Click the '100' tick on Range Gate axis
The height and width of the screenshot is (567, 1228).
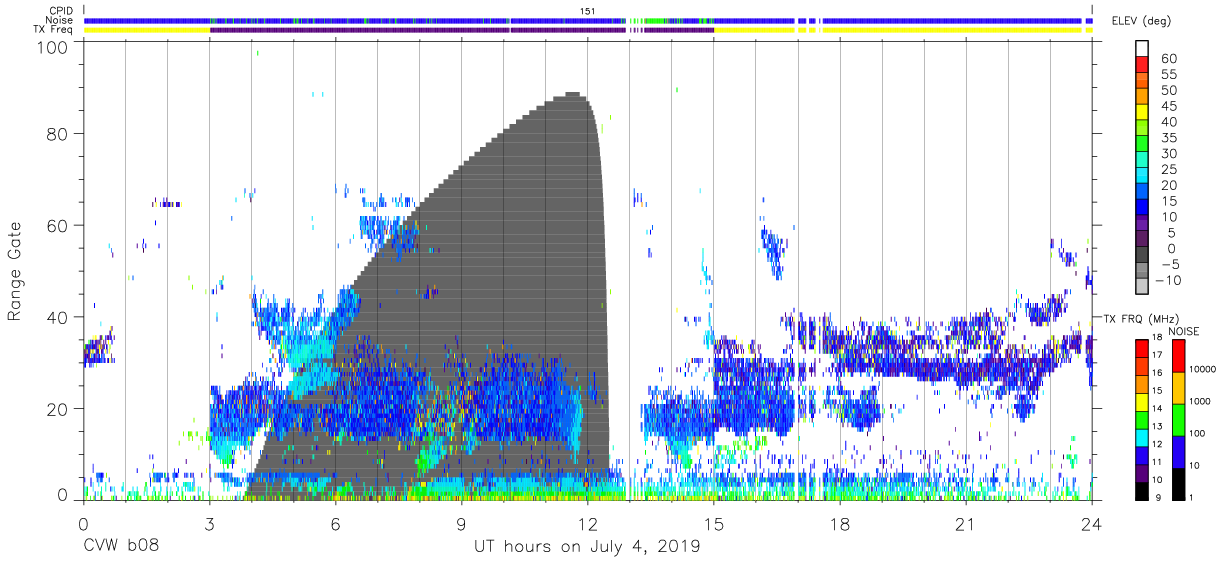(53, 46)
